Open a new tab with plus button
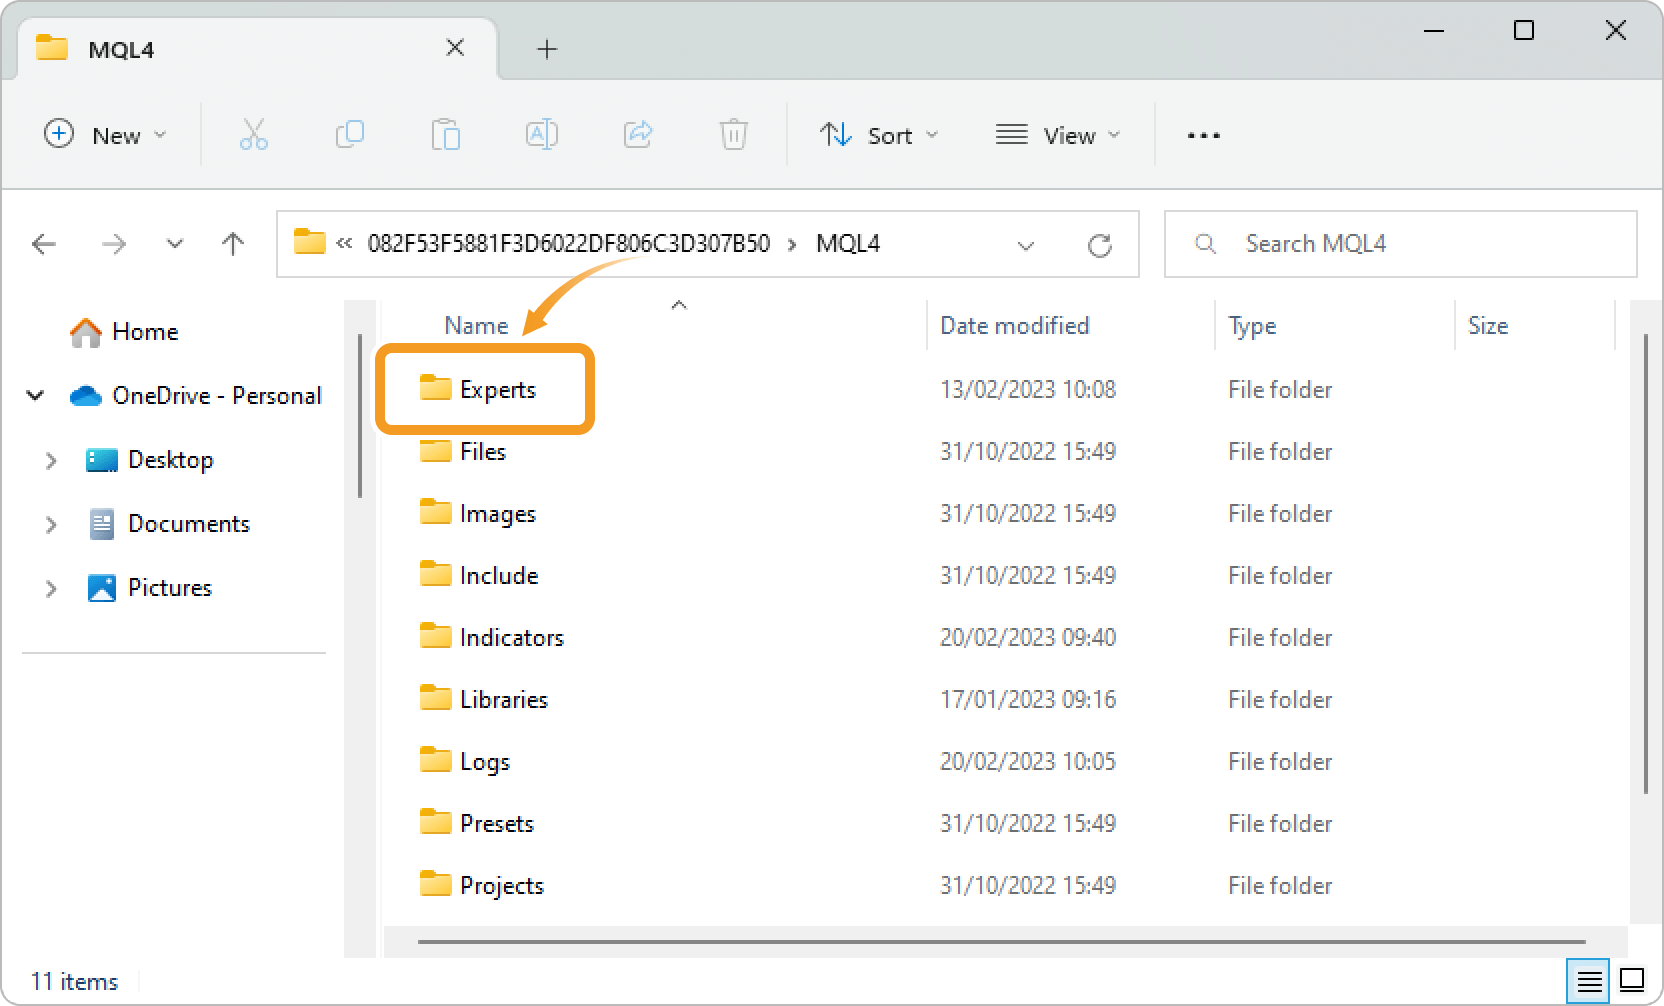Viewport: 1664px width, 1006px height. point(546,49)
